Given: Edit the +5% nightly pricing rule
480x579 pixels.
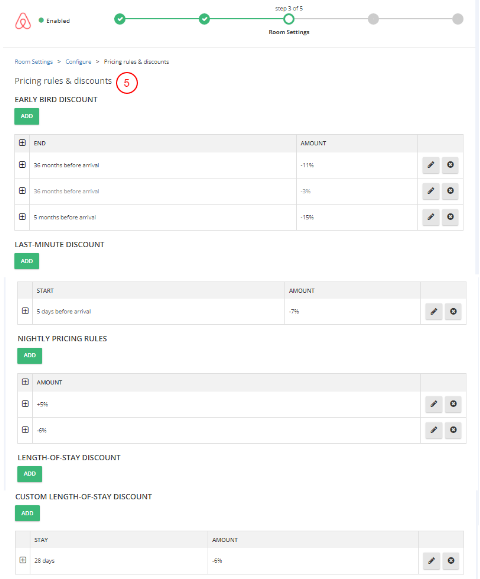Looking at the screenshot, I should (x=433, y=404).
